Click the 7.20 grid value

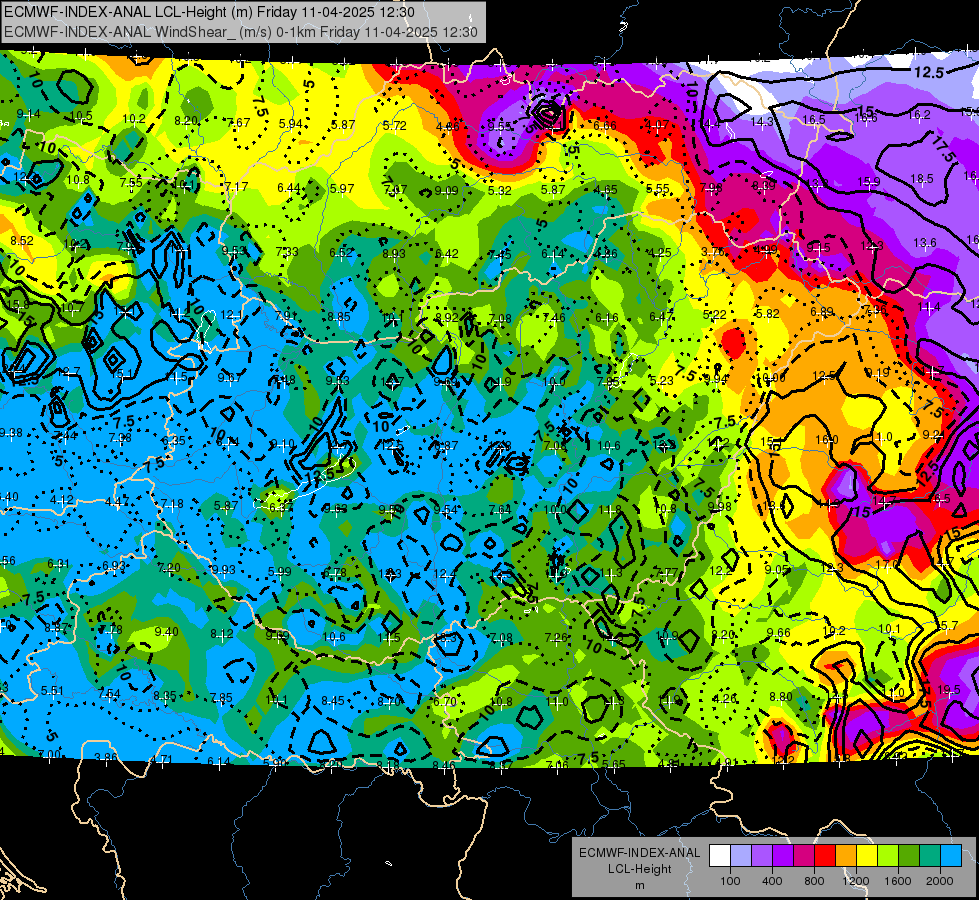tap(169, 568)
